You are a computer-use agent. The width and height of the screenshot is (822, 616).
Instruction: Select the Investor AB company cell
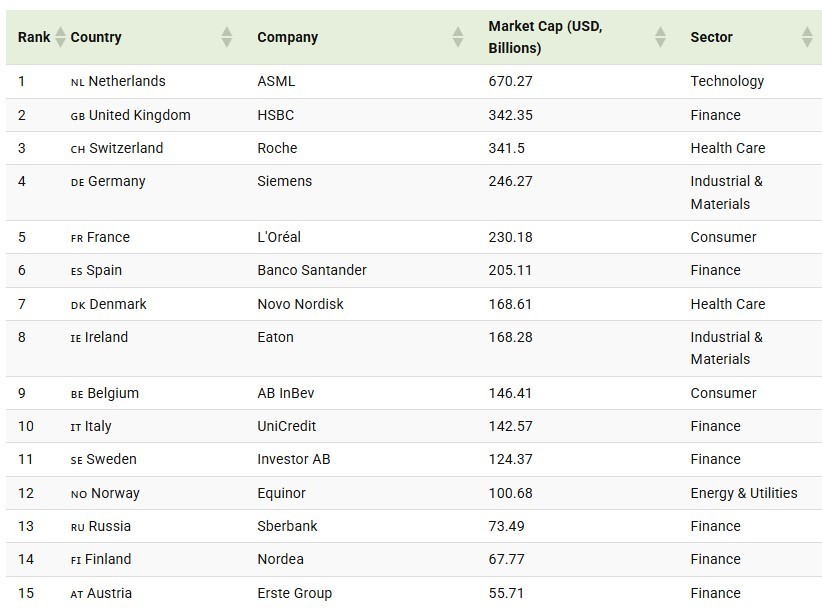[x=294, y=459]
